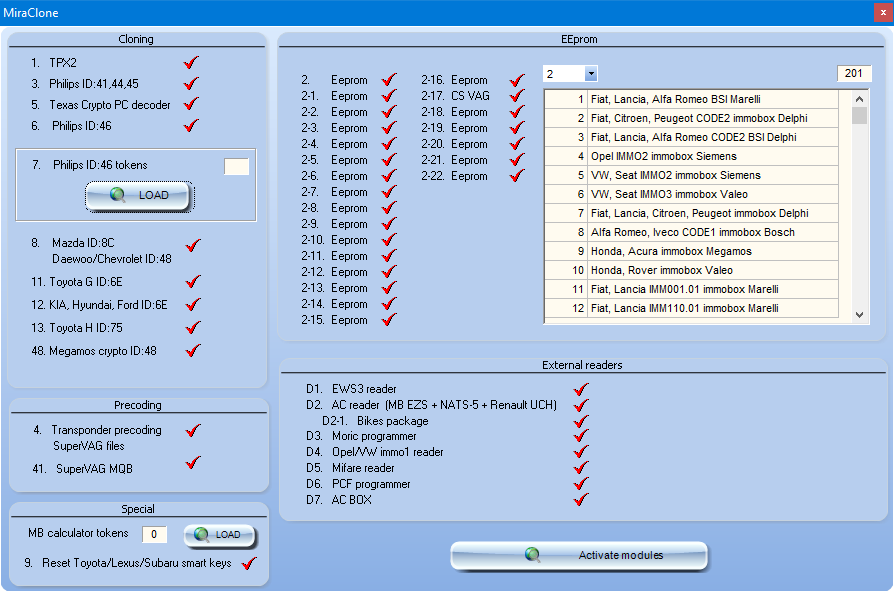Click LOAD under Philips ID:46 tokens
This screenshot has height=592, width=894.
[x=140, y=196]
